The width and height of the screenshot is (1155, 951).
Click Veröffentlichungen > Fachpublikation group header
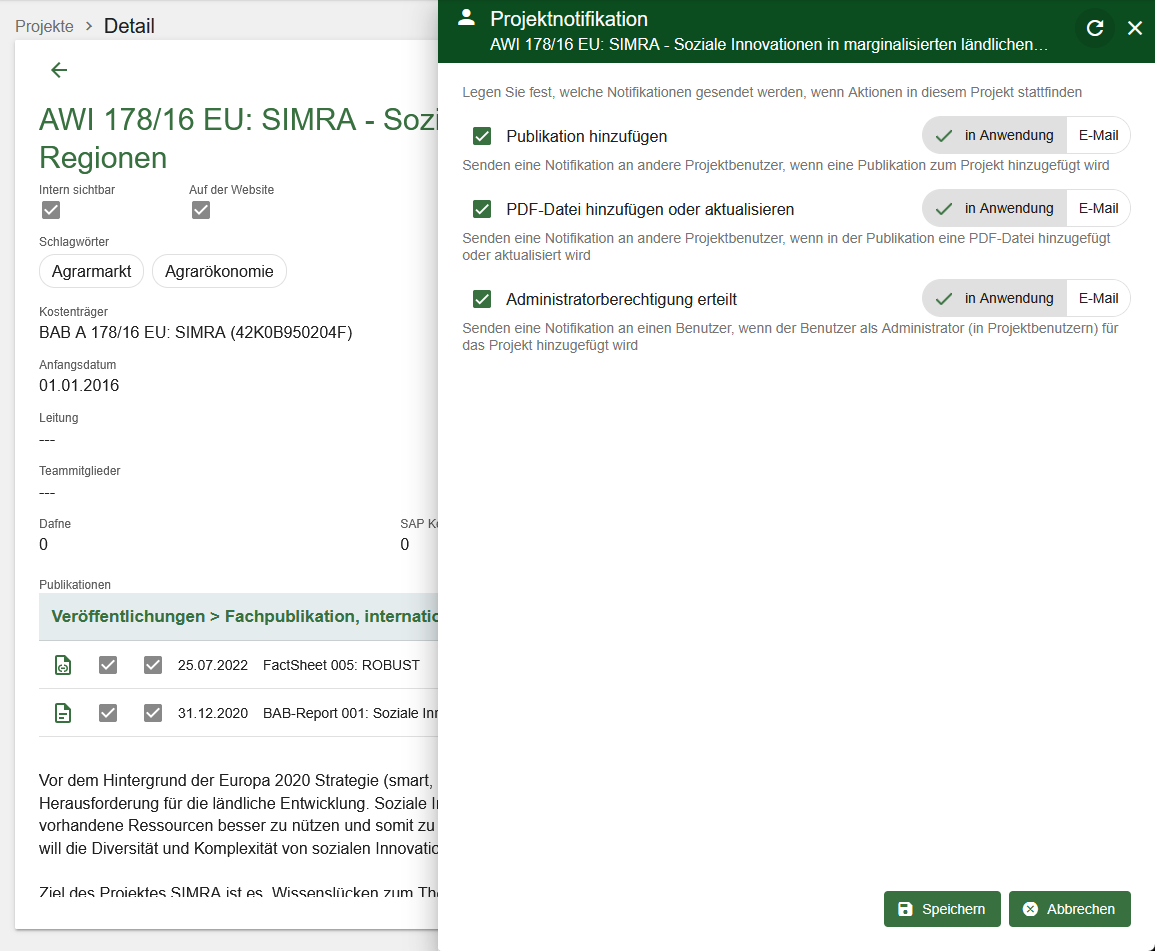coord(239,617)
